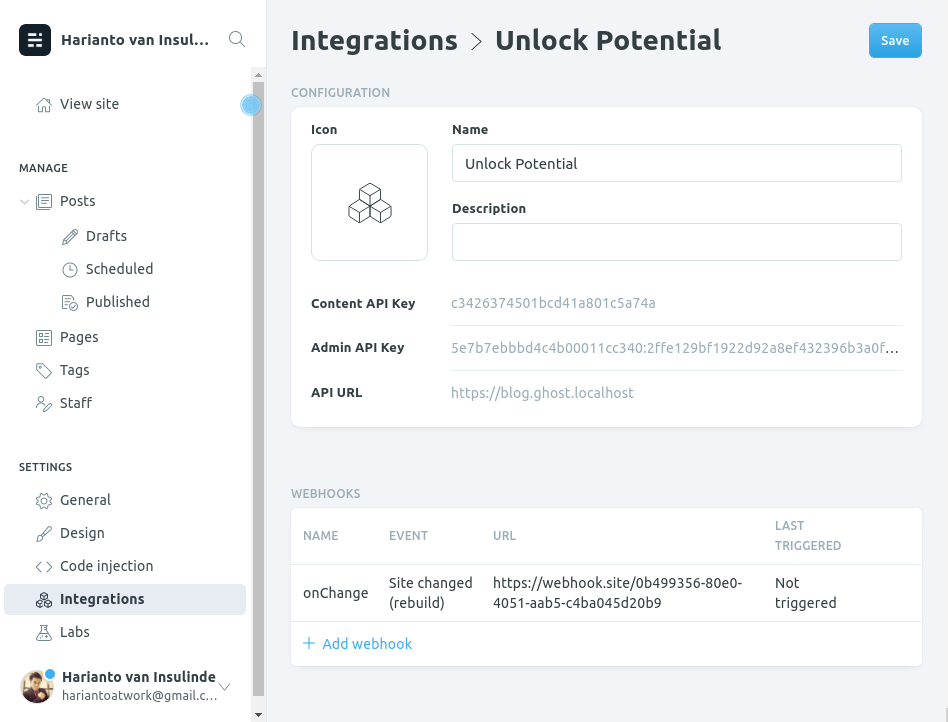Go to Code injection settings
This screenshot has height=722, width=948.
(106, 566)
